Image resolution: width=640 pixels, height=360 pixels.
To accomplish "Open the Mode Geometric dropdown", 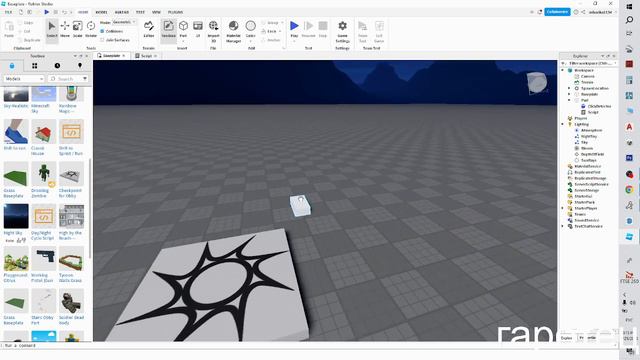I will click(124, 22).
